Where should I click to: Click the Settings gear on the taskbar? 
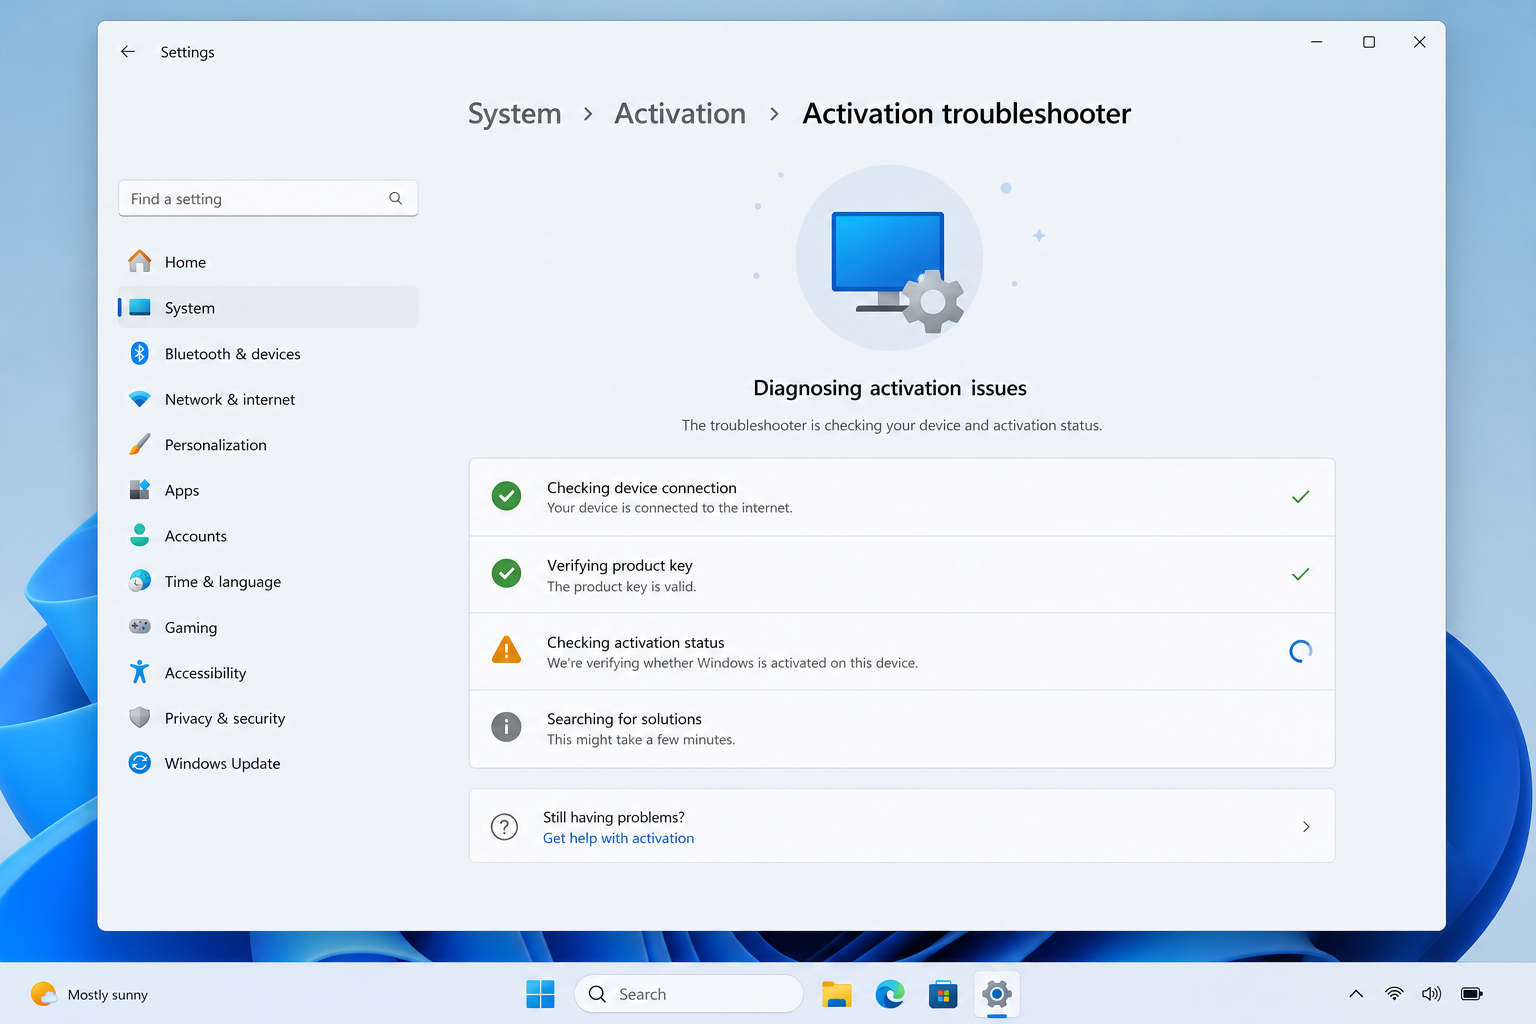(x=997, y=994)
